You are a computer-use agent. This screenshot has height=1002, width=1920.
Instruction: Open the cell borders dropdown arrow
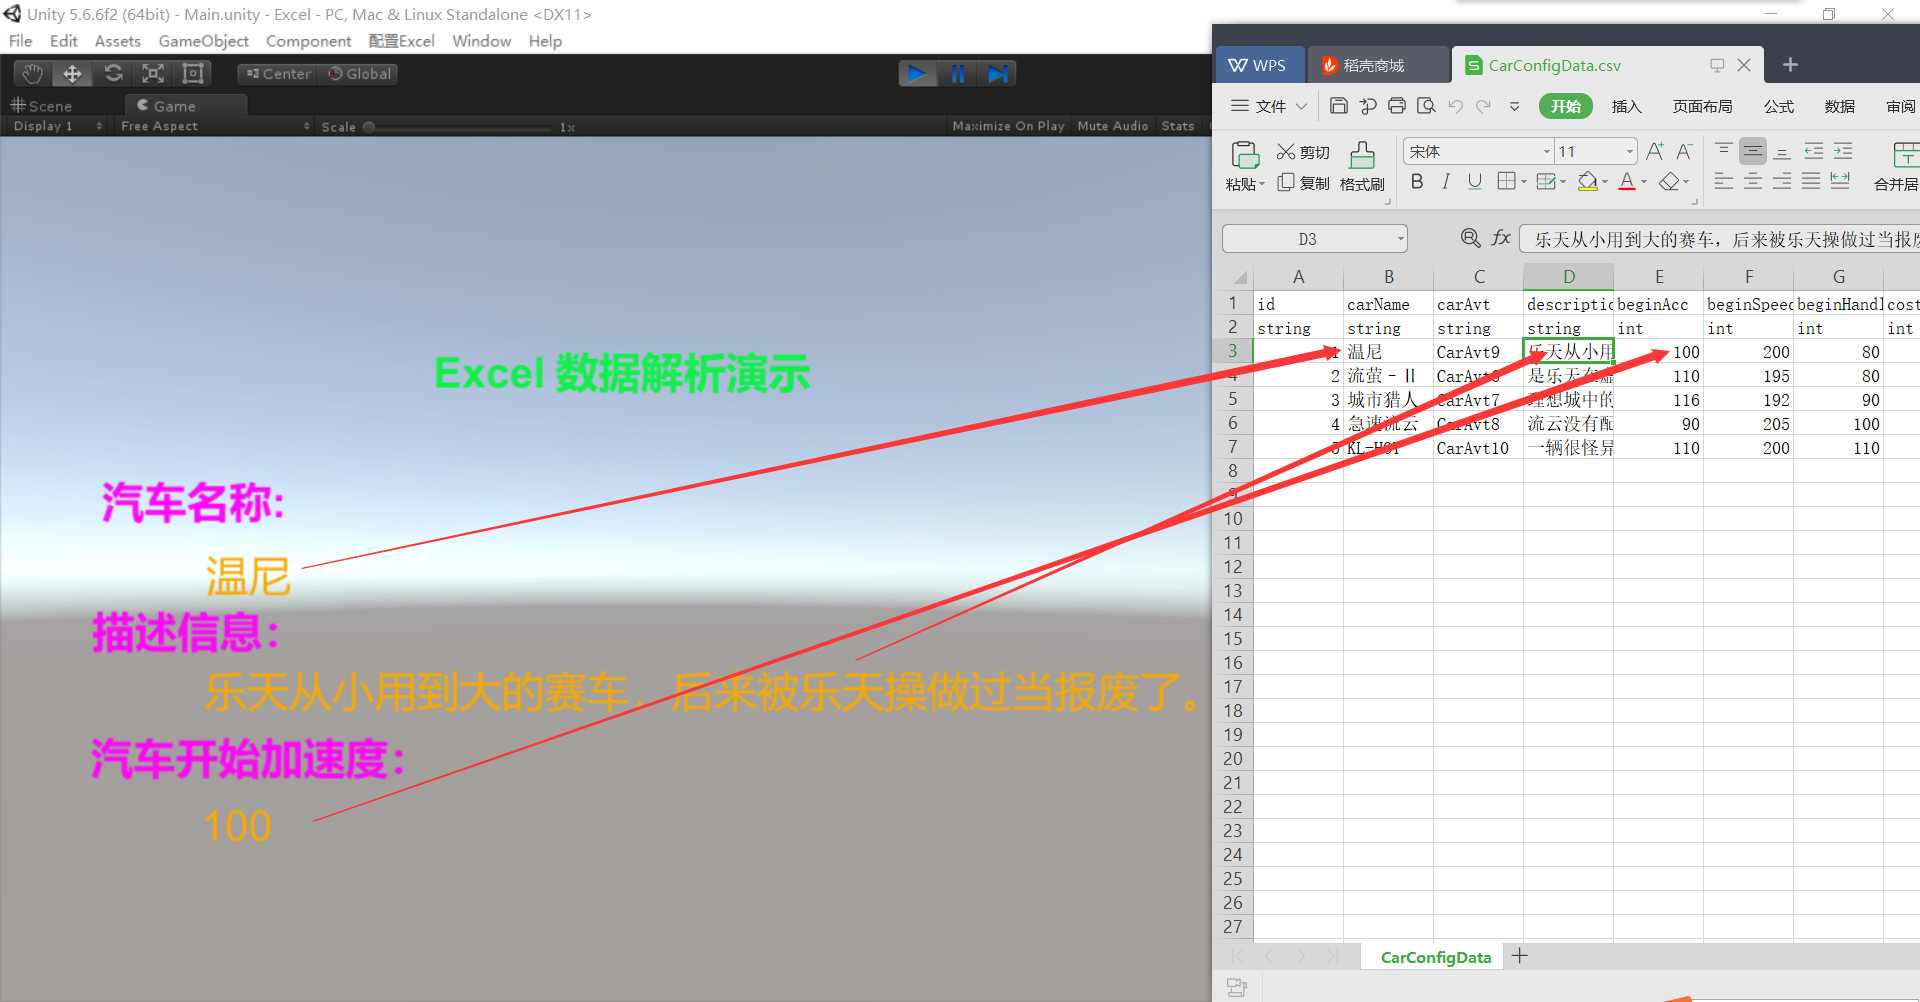tap(1524, 182)
